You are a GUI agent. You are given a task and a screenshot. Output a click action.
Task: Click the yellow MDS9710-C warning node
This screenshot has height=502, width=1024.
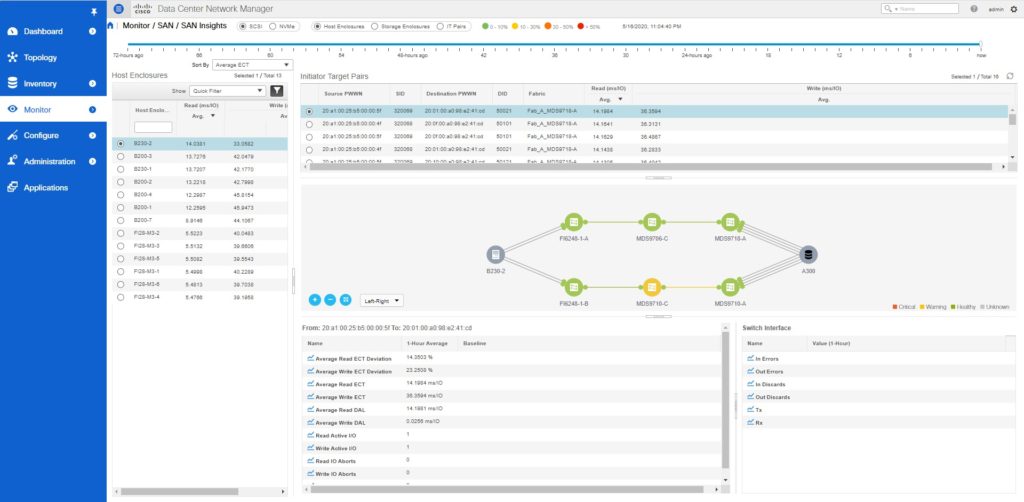click(x=652, y=287)
